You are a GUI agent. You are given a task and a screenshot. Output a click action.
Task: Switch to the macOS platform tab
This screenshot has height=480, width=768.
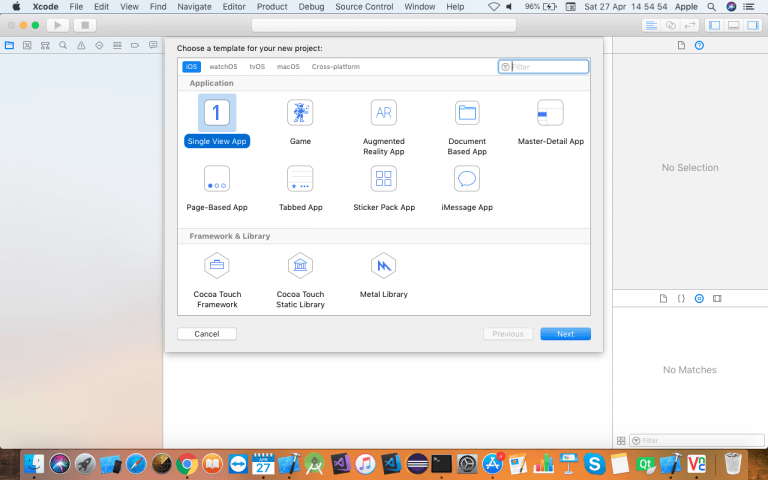click(x=288, y=67)
